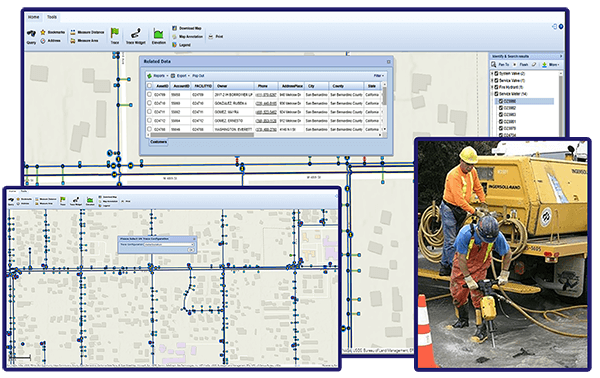Switch to the Home ribbon tab
600x378 pixels.
click(34, 17)
